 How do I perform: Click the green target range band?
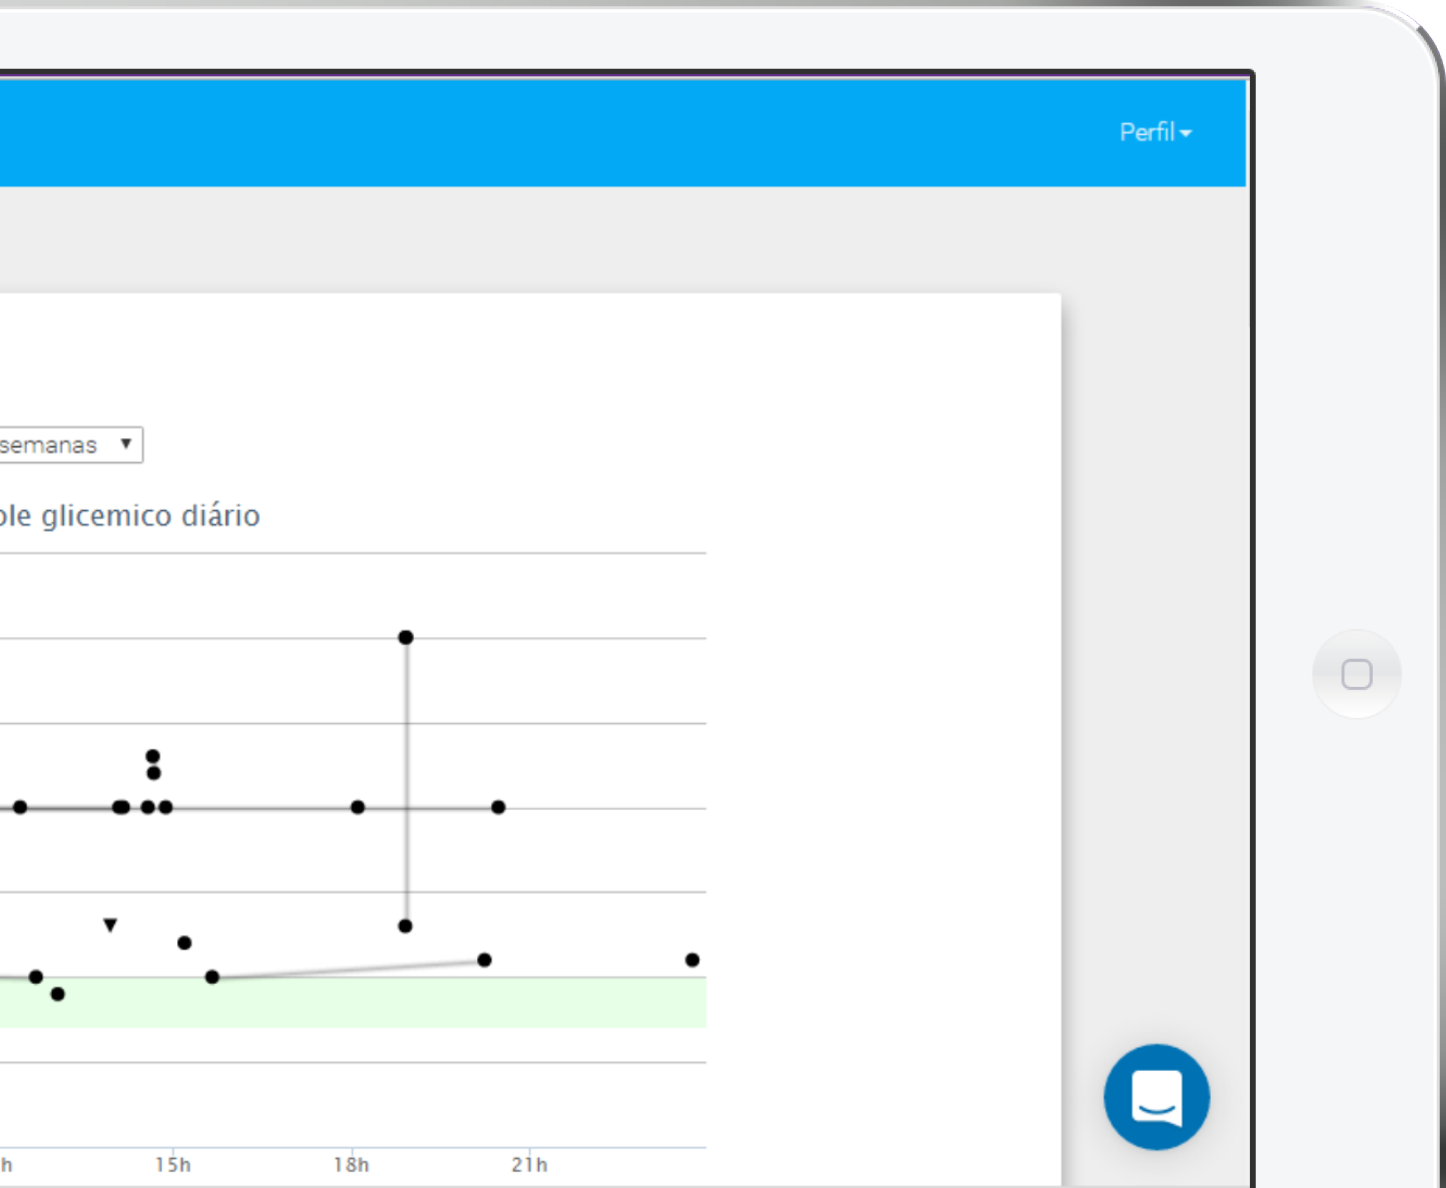click(x=353, y=1003)
